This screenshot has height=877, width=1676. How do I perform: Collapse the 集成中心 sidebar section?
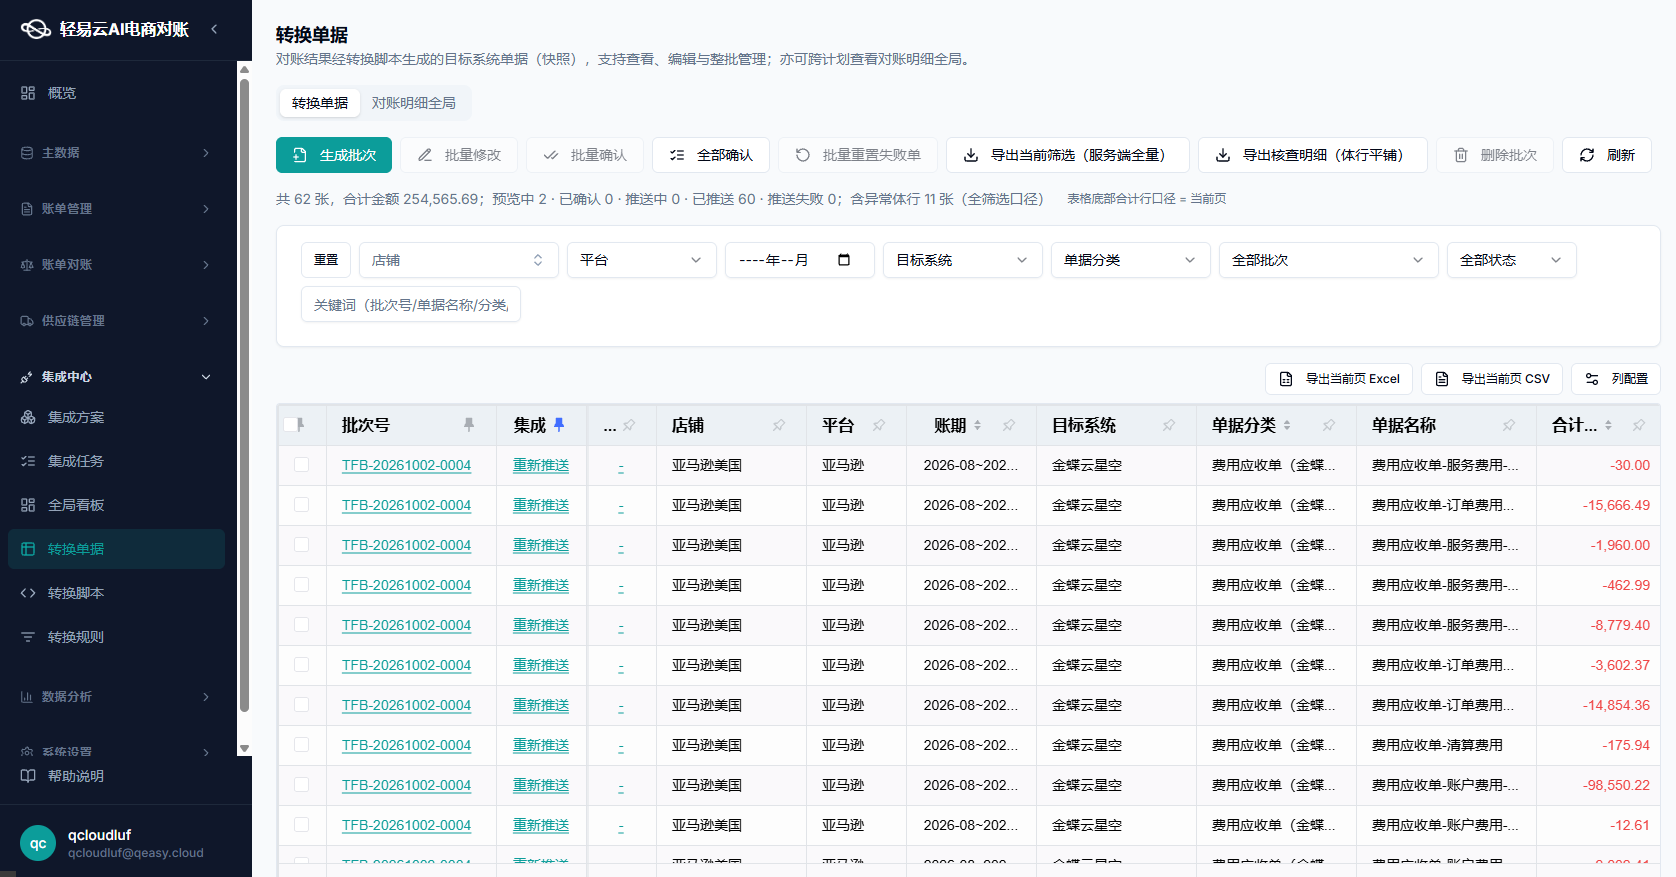[x=118, y=377]
